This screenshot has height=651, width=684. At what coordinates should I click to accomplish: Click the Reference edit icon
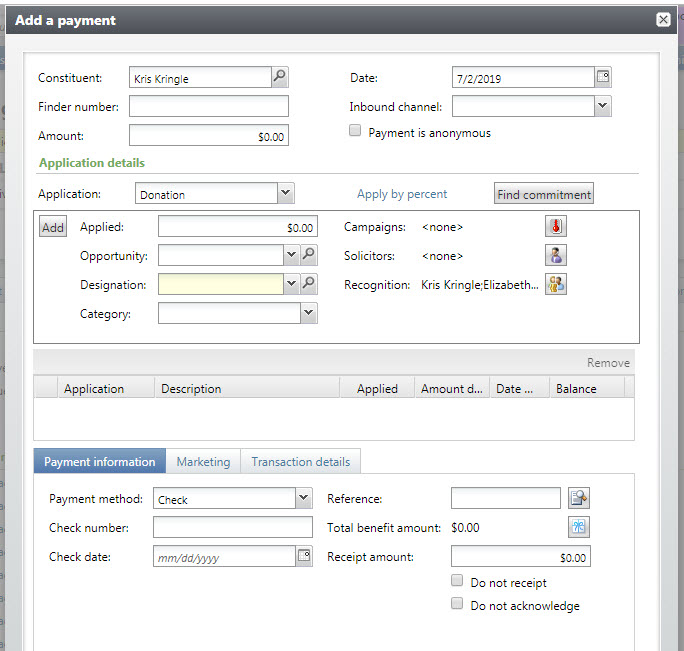click(579, 498)
